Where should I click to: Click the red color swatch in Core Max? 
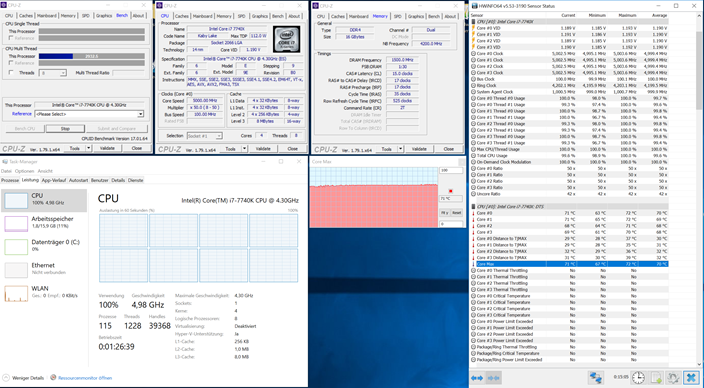(x=450, y=191)
